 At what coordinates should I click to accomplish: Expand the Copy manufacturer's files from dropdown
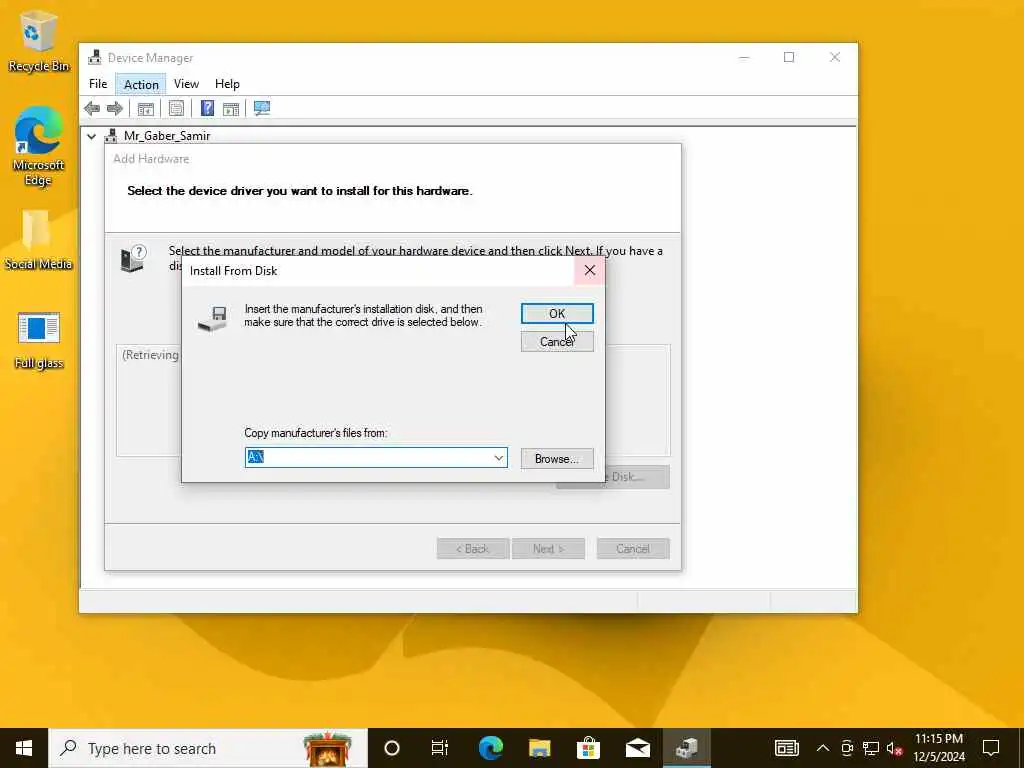click(x=499, y=458)
